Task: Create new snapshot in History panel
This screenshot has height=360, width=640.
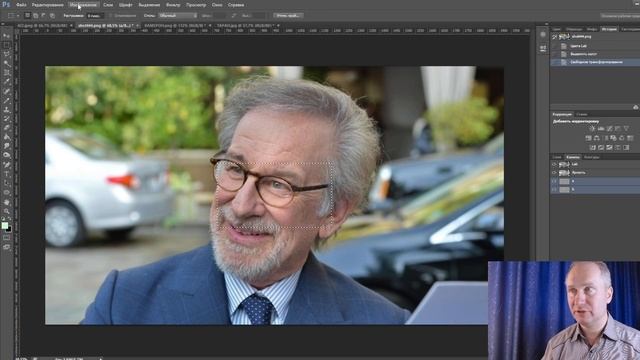Action: 636,107
